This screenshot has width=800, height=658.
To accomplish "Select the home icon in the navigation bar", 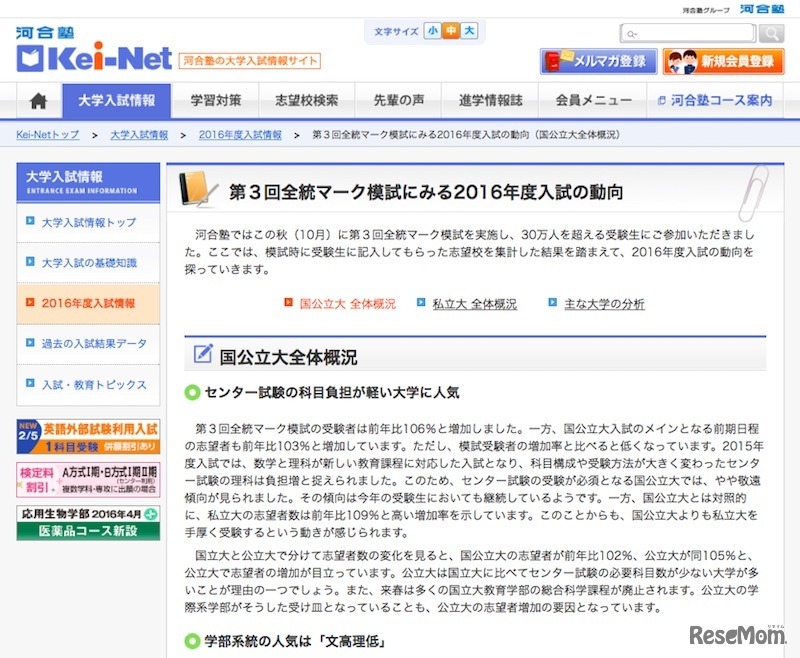I will 37,102.
